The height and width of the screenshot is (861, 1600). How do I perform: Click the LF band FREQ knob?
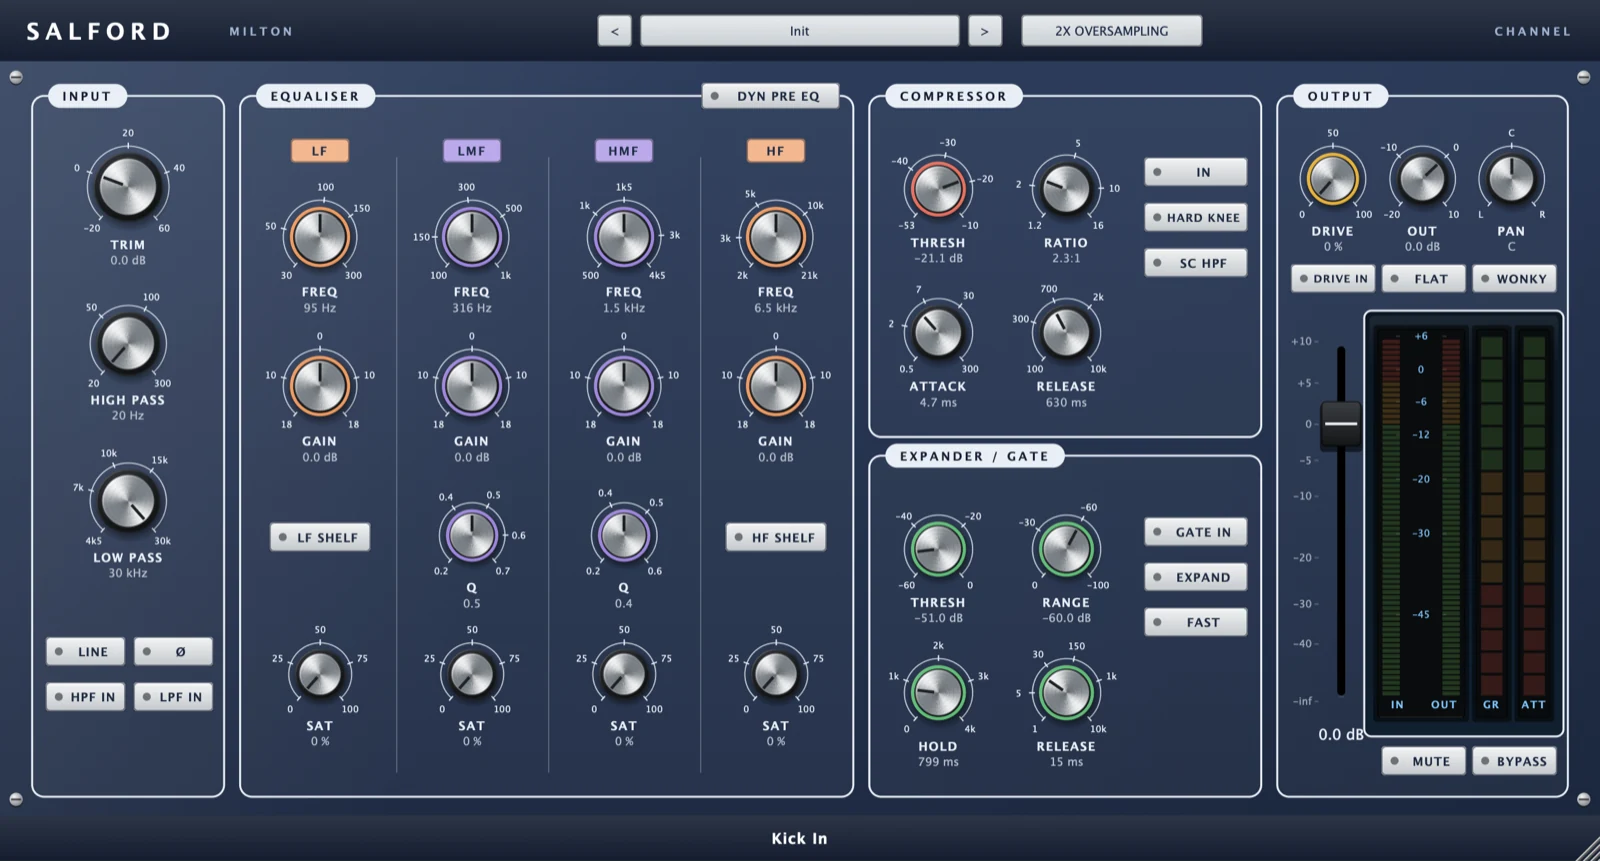tap(320, 237)
